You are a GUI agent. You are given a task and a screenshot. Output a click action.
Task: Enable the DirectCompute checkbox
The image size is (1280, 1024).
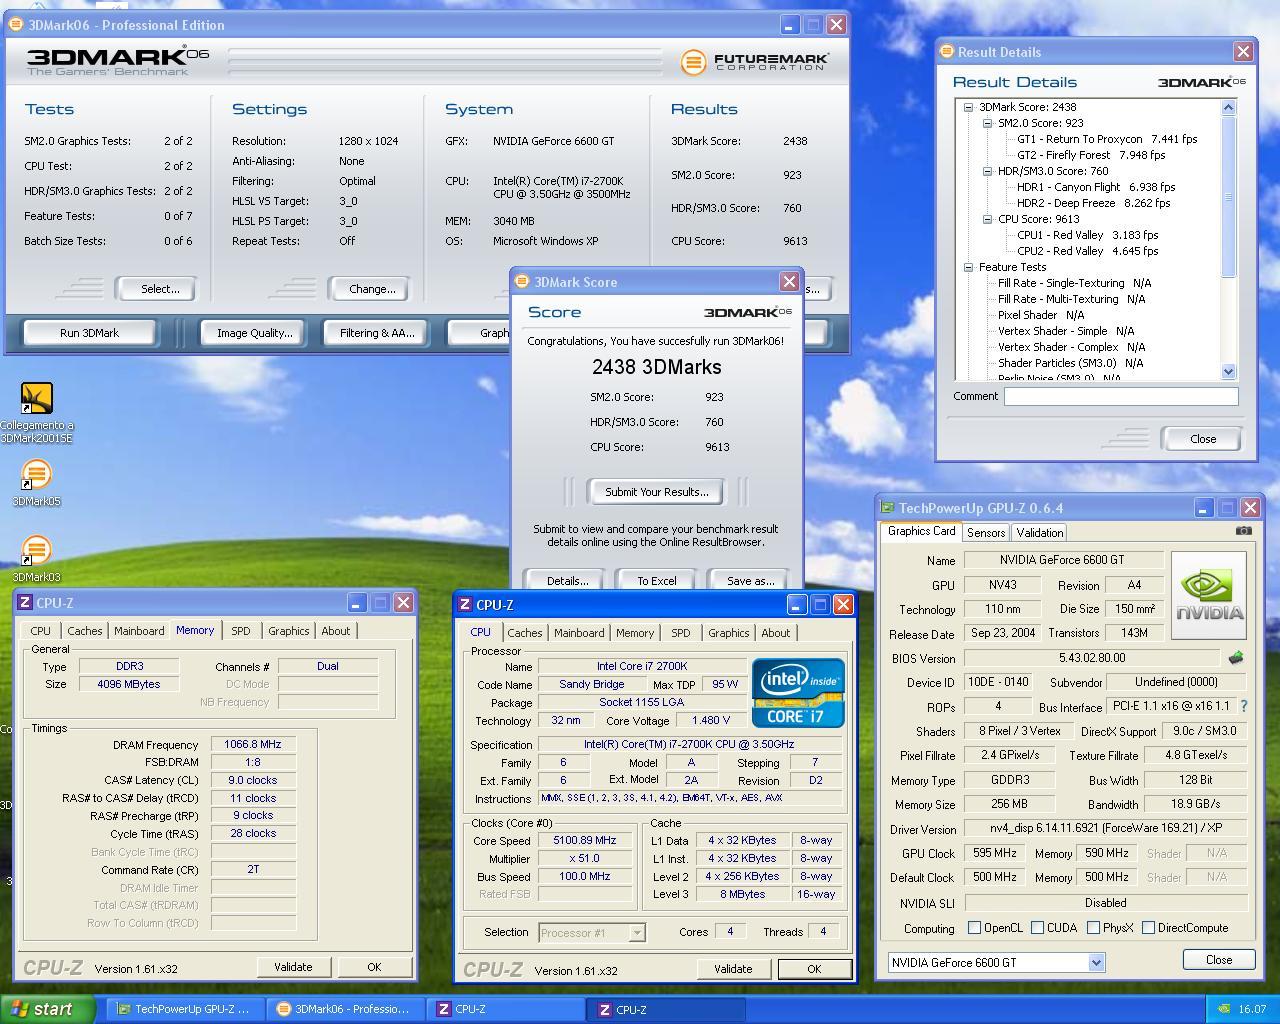(1148, 928)
